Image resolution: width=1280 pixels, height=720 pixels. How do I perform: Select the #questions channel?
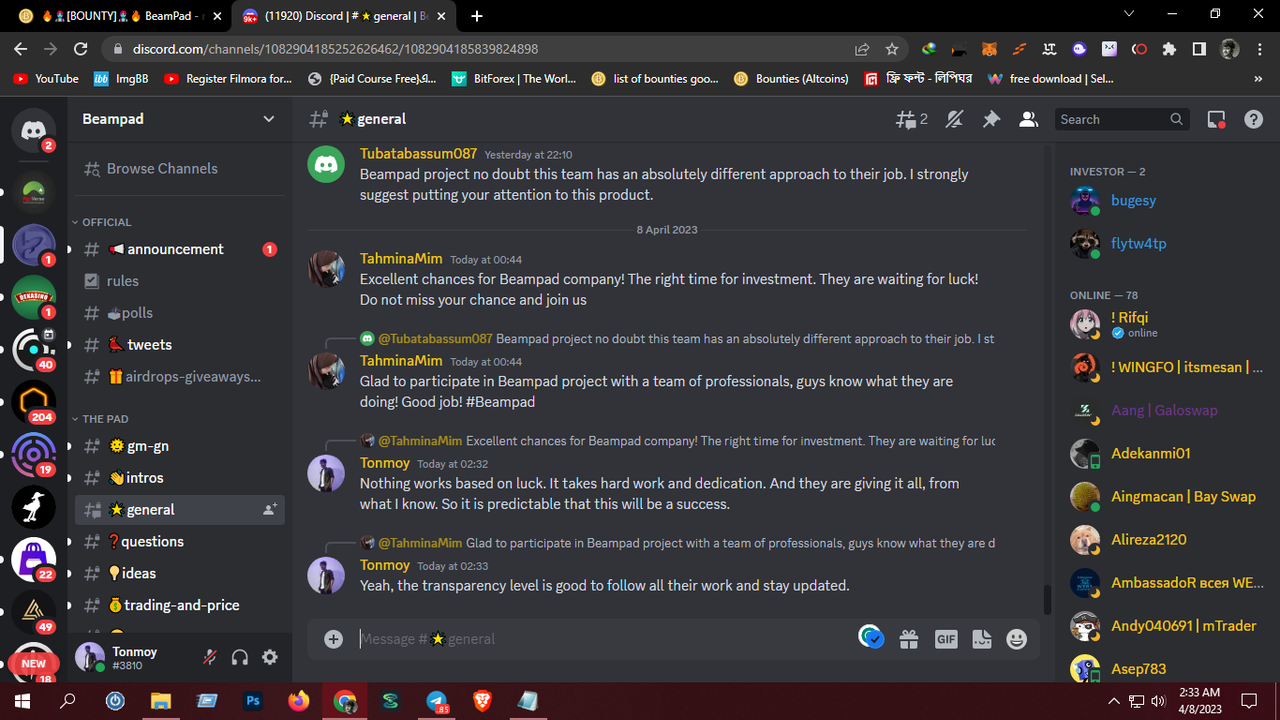148,541
